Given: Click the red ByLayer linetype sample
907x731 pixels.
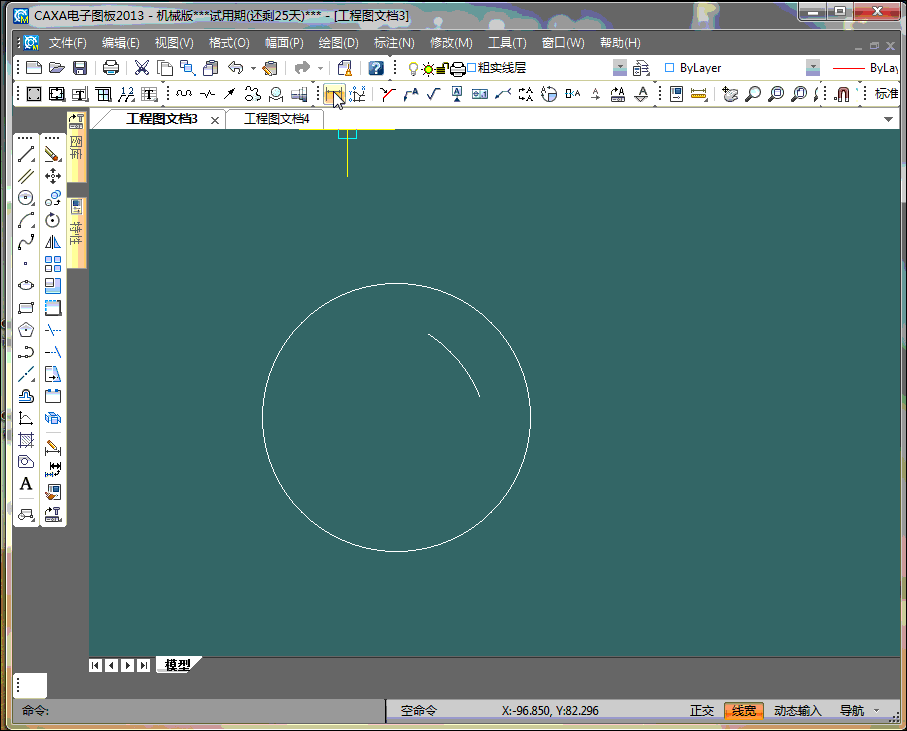Looking at the screenshot, I should click(x=848, y=69).
